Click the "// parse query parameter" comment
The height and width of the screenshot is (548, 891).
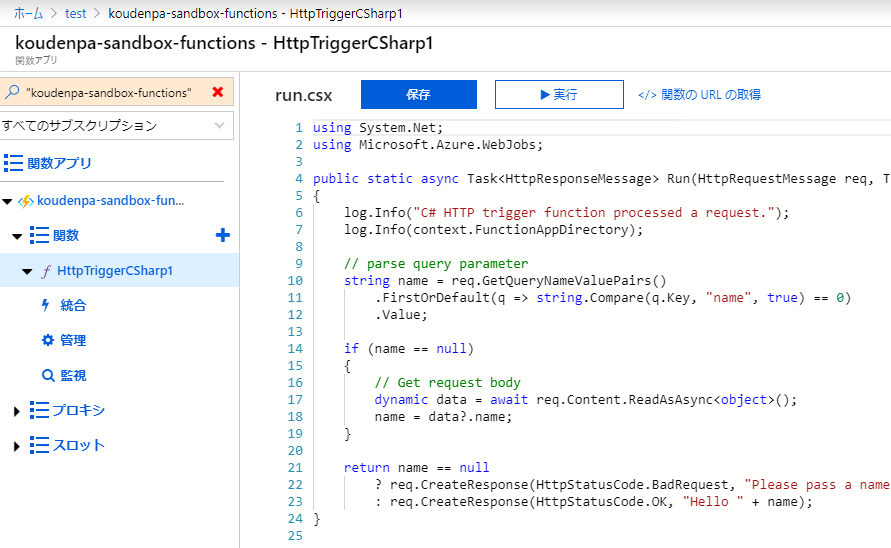coord(436,263)
